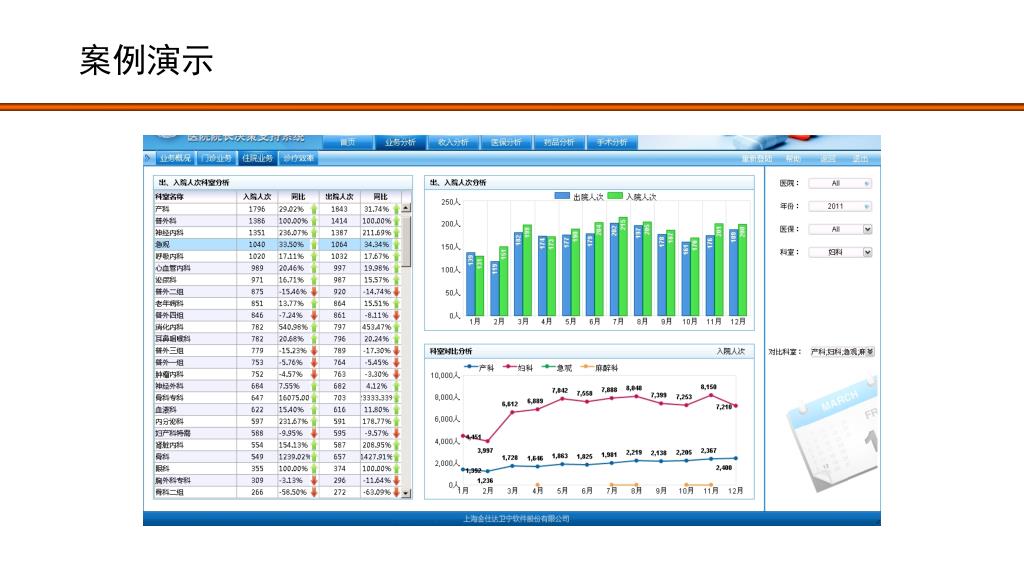This screenshot has height=576, width=1024.
Task: Click the blue 出院人次 legend swatch
Action: 562,196
